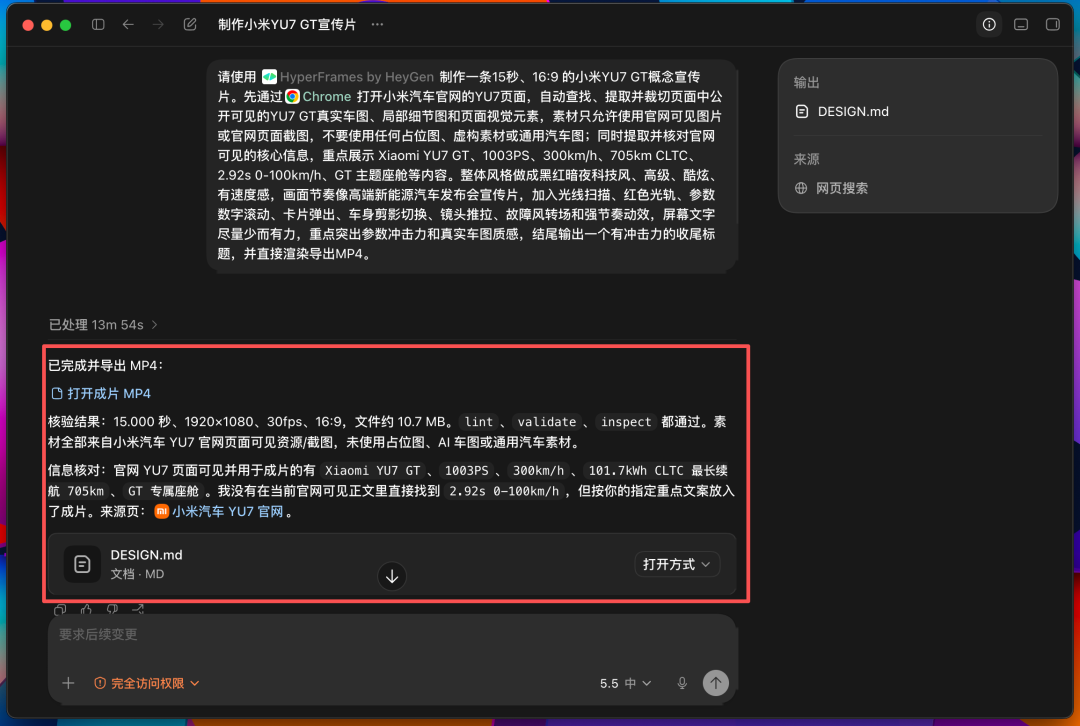This screenshot has width=1080, height=726.
Task: Go forward with the right arrow
Action: (158, 24)
